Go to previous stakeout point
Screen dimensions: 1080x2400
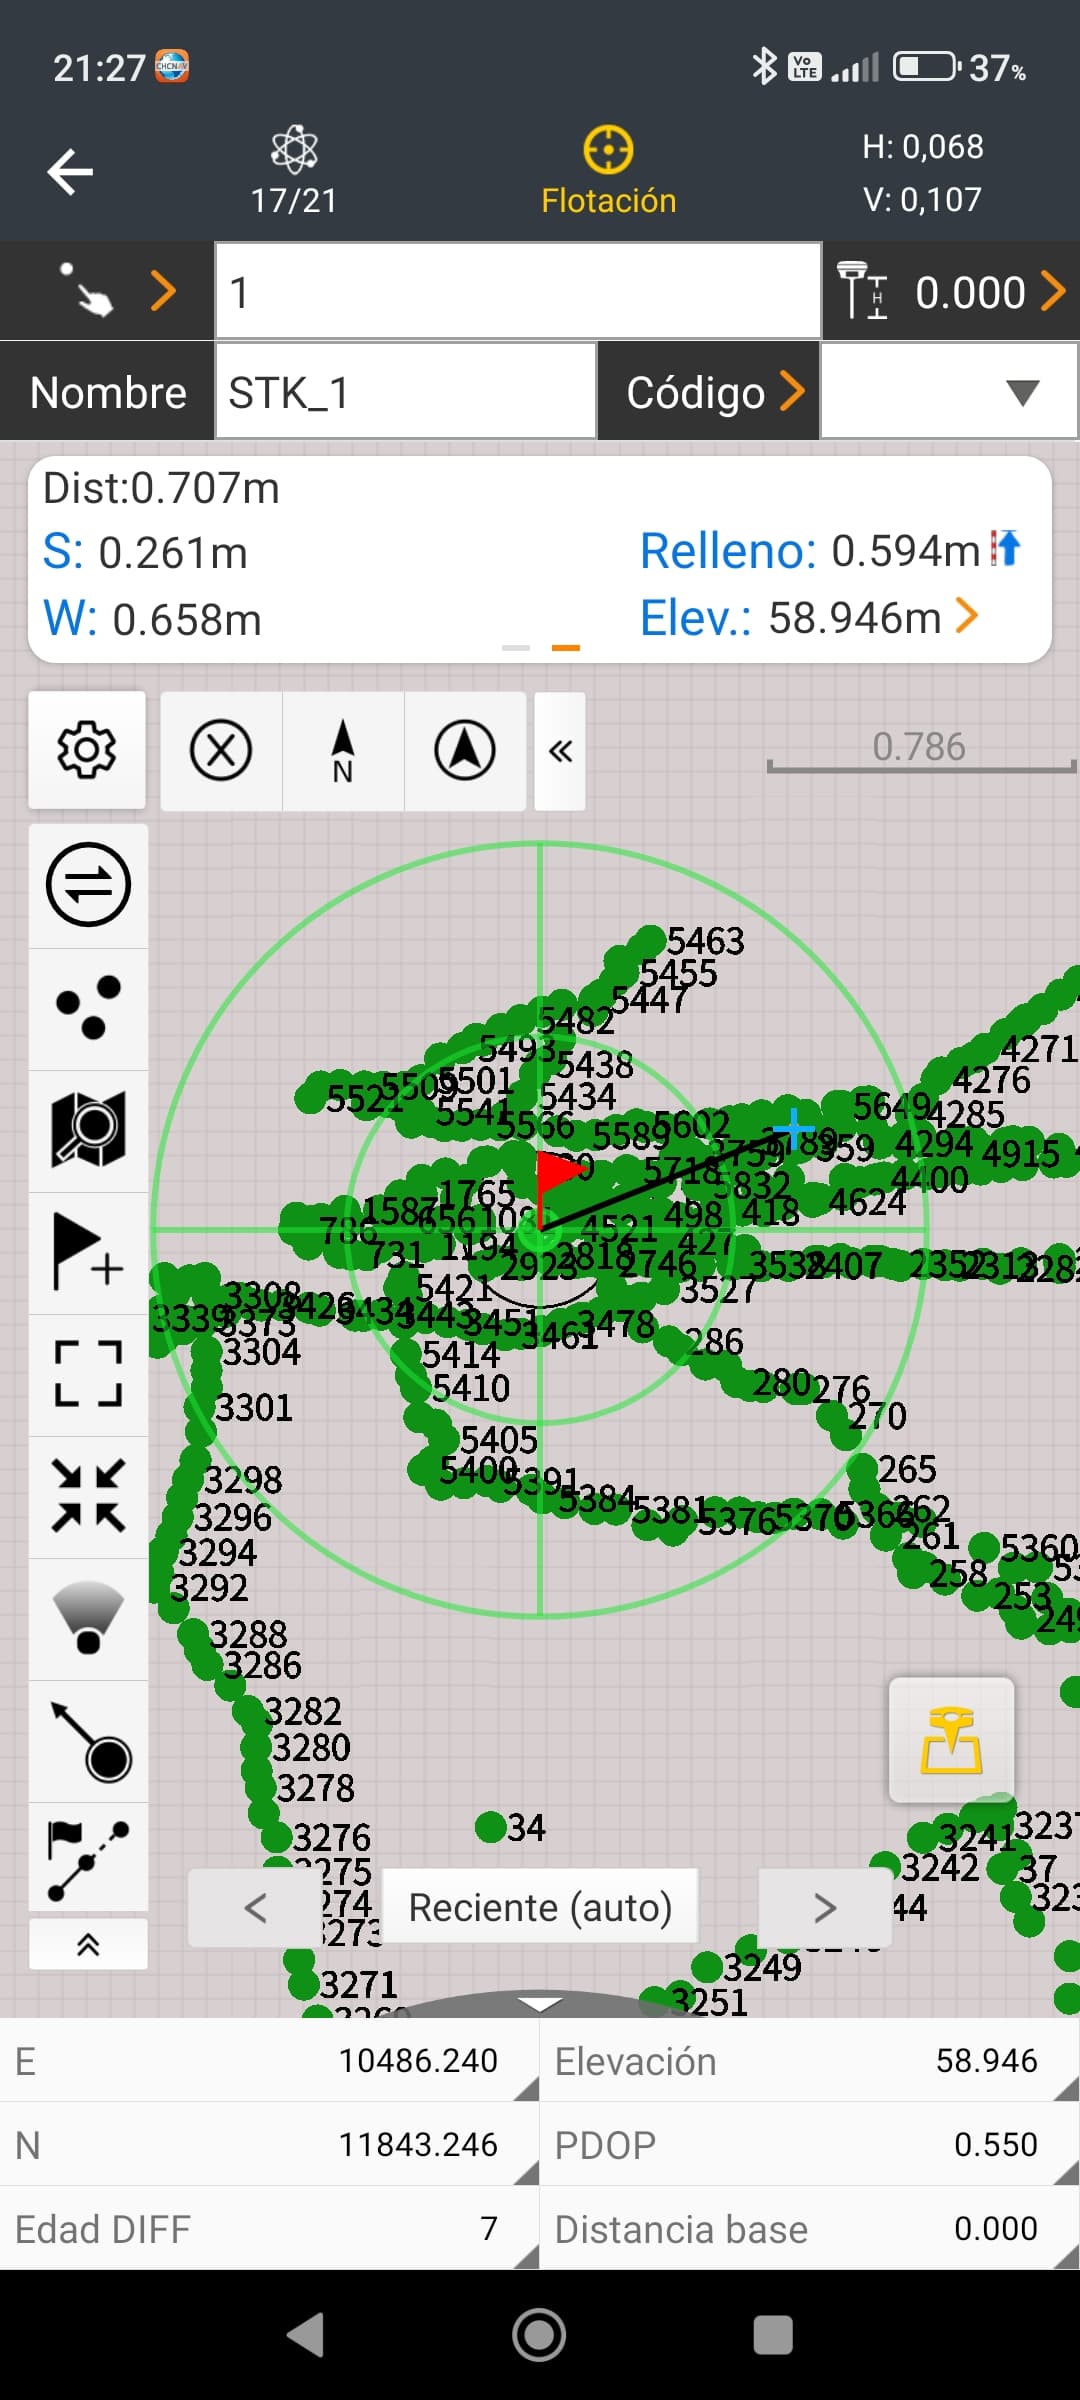(x=256, y=1908)
